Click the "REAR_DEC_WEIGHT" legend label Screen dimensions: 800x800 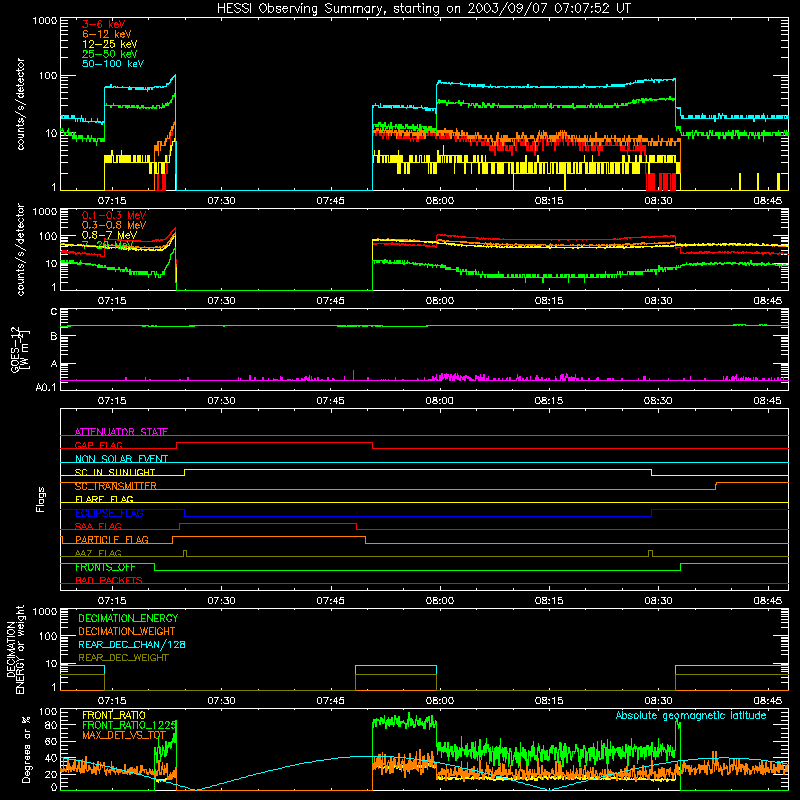tap(123, 658)
